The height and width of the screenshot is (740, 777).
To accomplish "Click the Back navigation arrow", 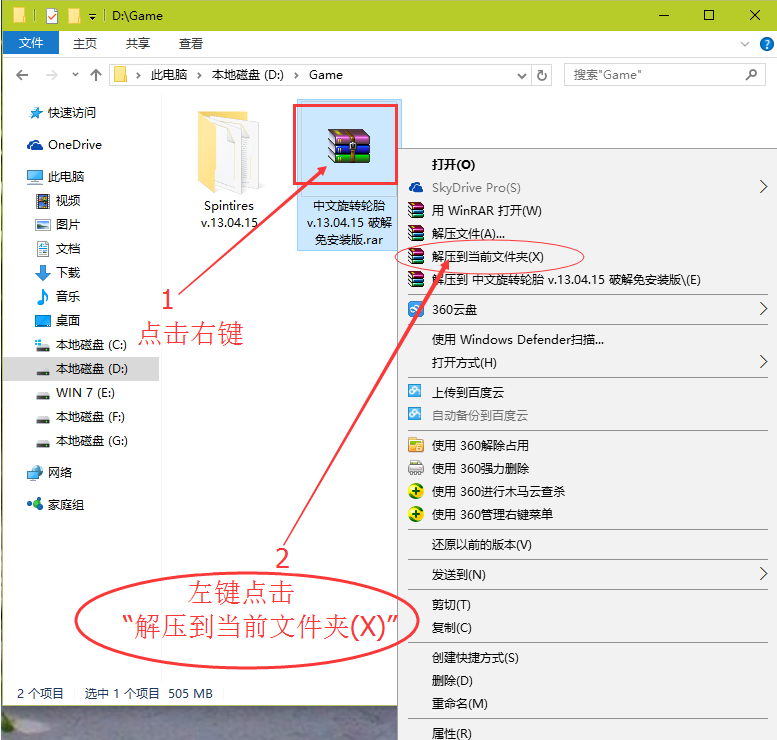I will (x=22, y=75).
